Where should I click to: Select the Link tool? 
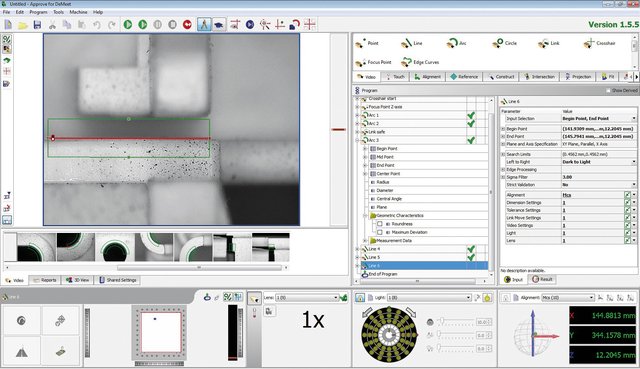coord(549,43)
